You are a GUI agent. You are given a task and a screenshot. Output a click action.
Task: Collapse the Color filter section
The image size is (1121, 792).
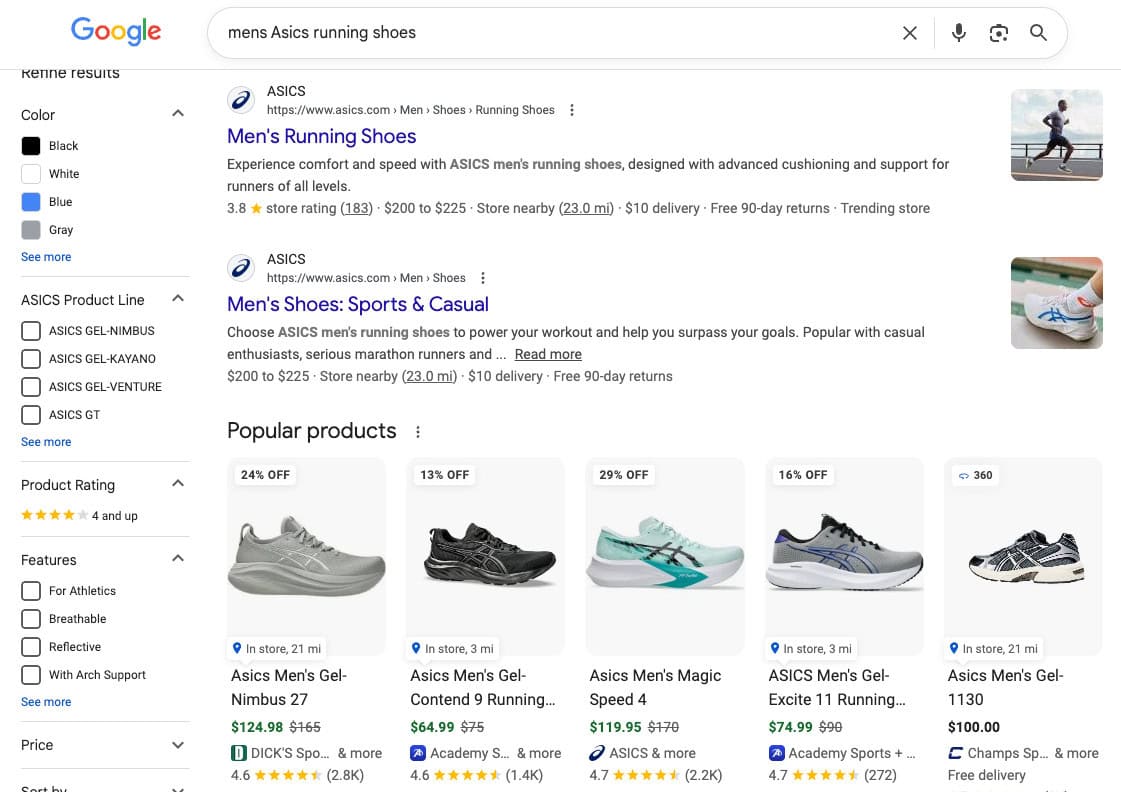pyautogui.click(x=178, y=114)
